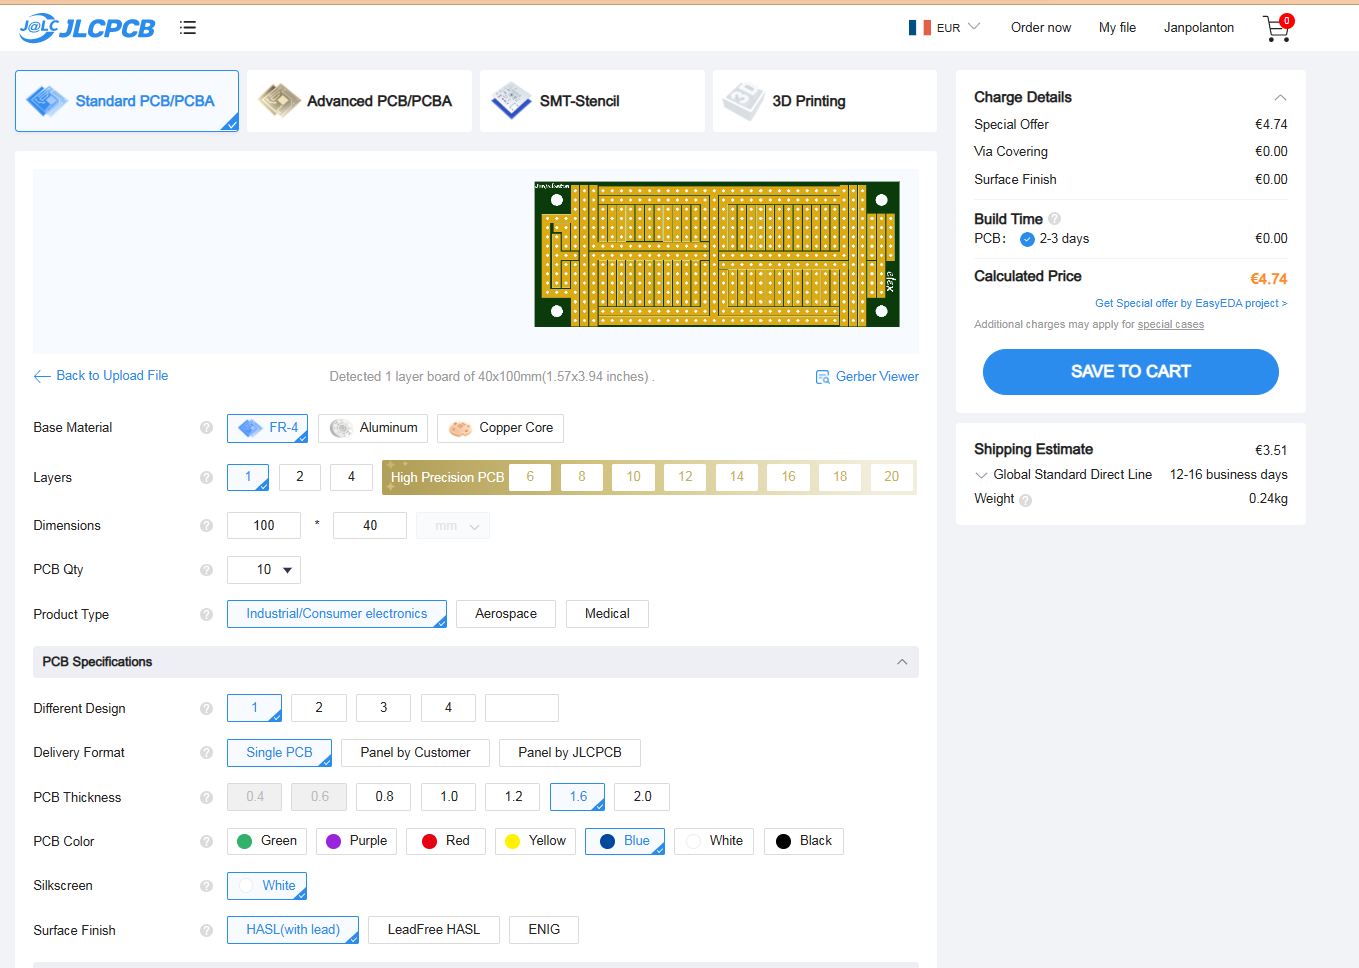Viewport: 1359px width, 968px height.
Task: Open the shopping cart icon
Action: coord(1277,28)
